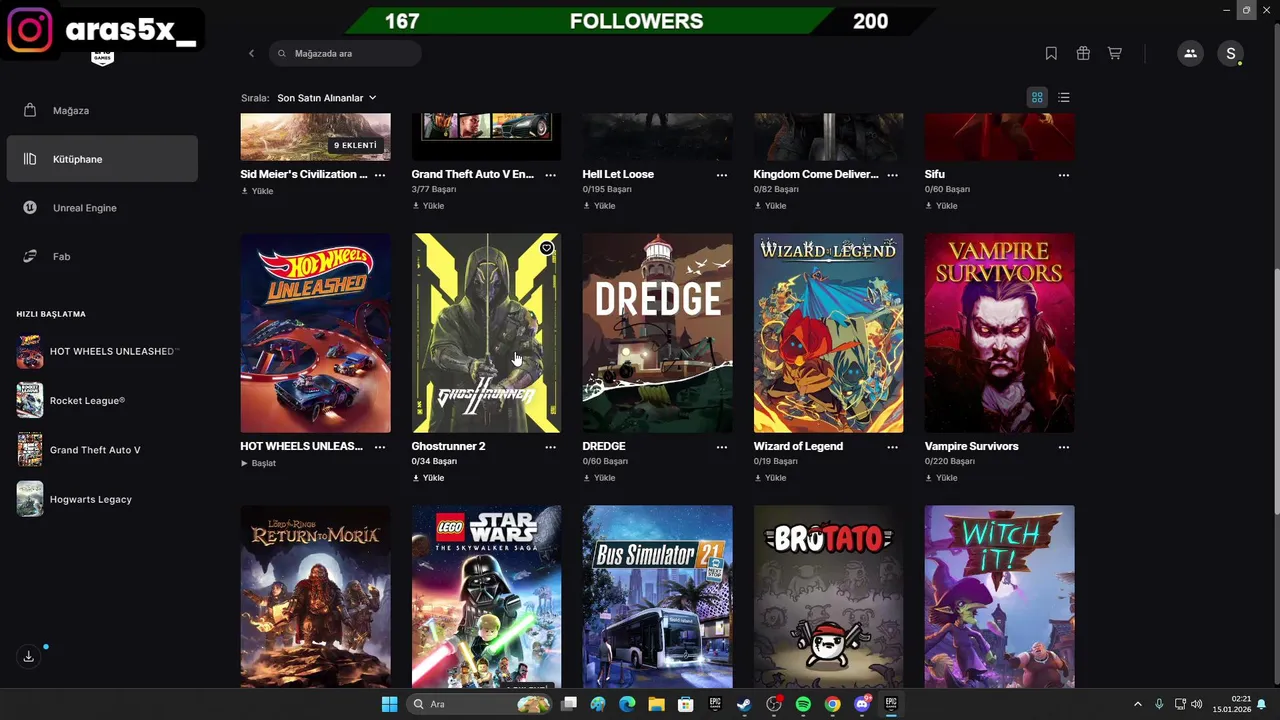Click Yükle under DREDGE
Image resolution: width=1280 pixels, height=720 pixels.
(x=599, y=478)
